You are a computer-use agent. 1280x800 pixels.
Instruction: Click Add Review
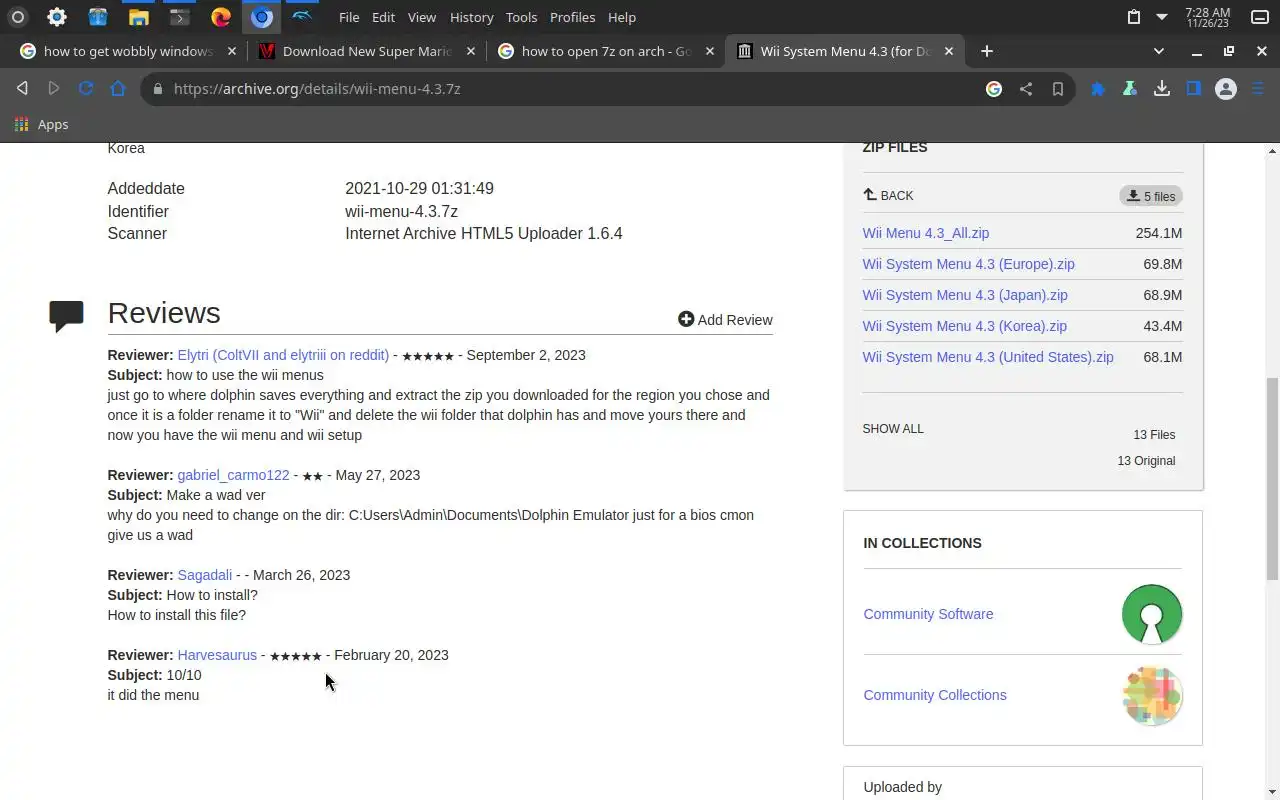click(725, 320)
